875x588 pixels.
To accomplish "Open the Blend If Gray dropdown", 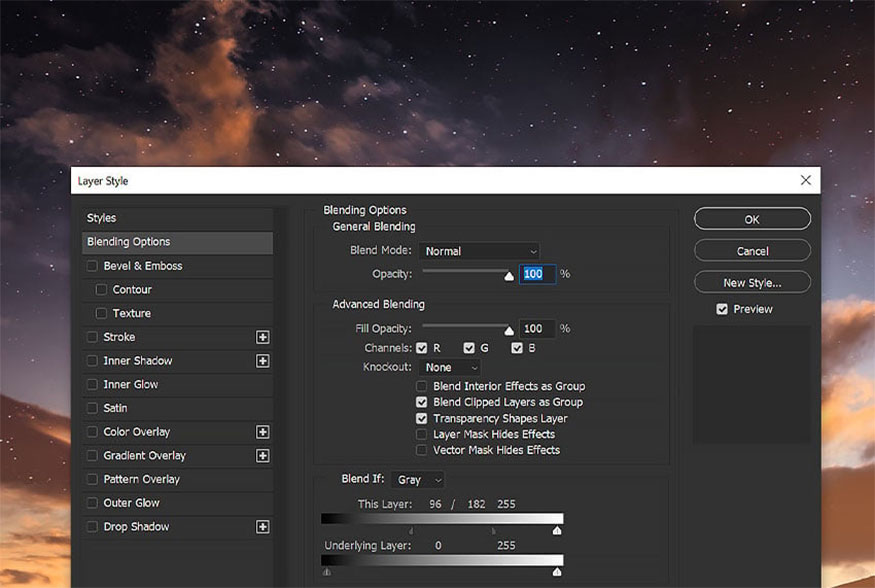I will (419, 480).
